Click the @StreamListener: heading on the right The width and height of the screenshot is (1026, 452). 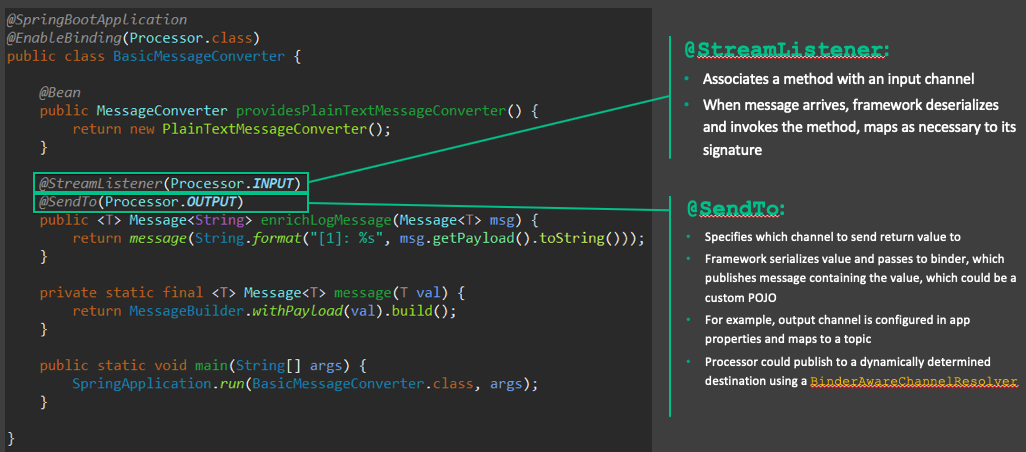point(787,50)
